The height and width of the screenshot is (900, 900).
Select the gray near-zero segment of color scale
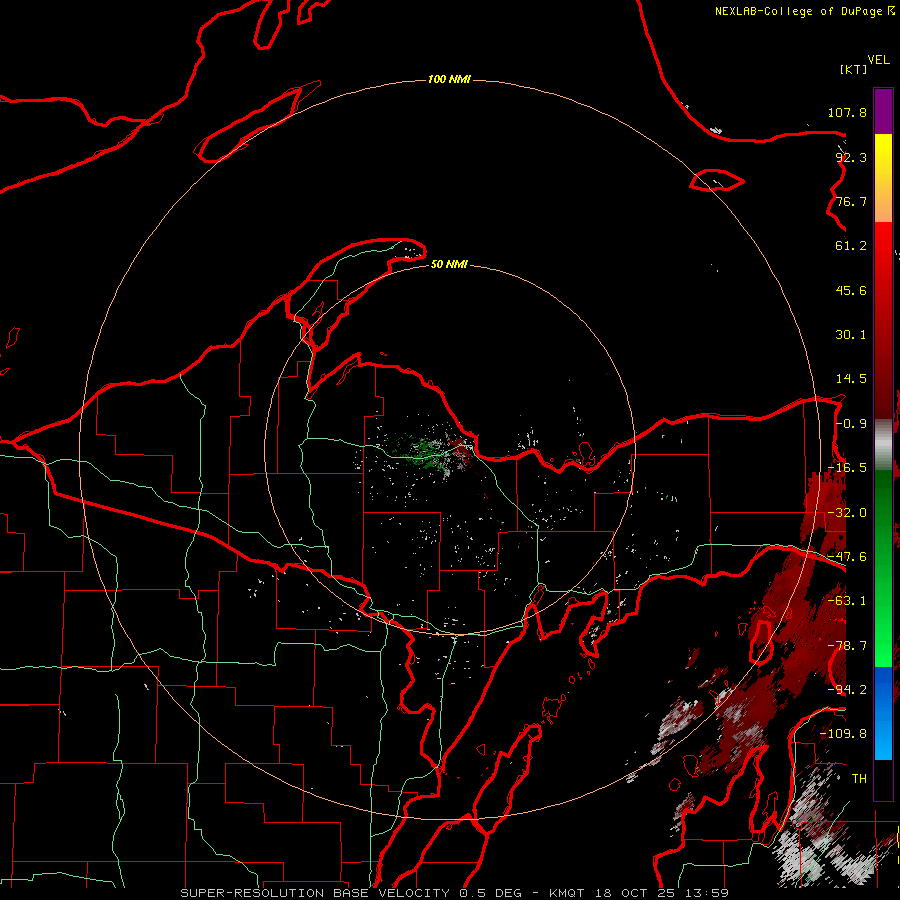[883, 444]
